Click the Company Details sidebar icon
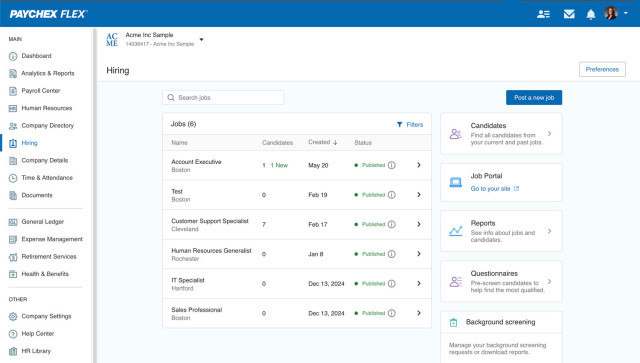 (13, 160)
